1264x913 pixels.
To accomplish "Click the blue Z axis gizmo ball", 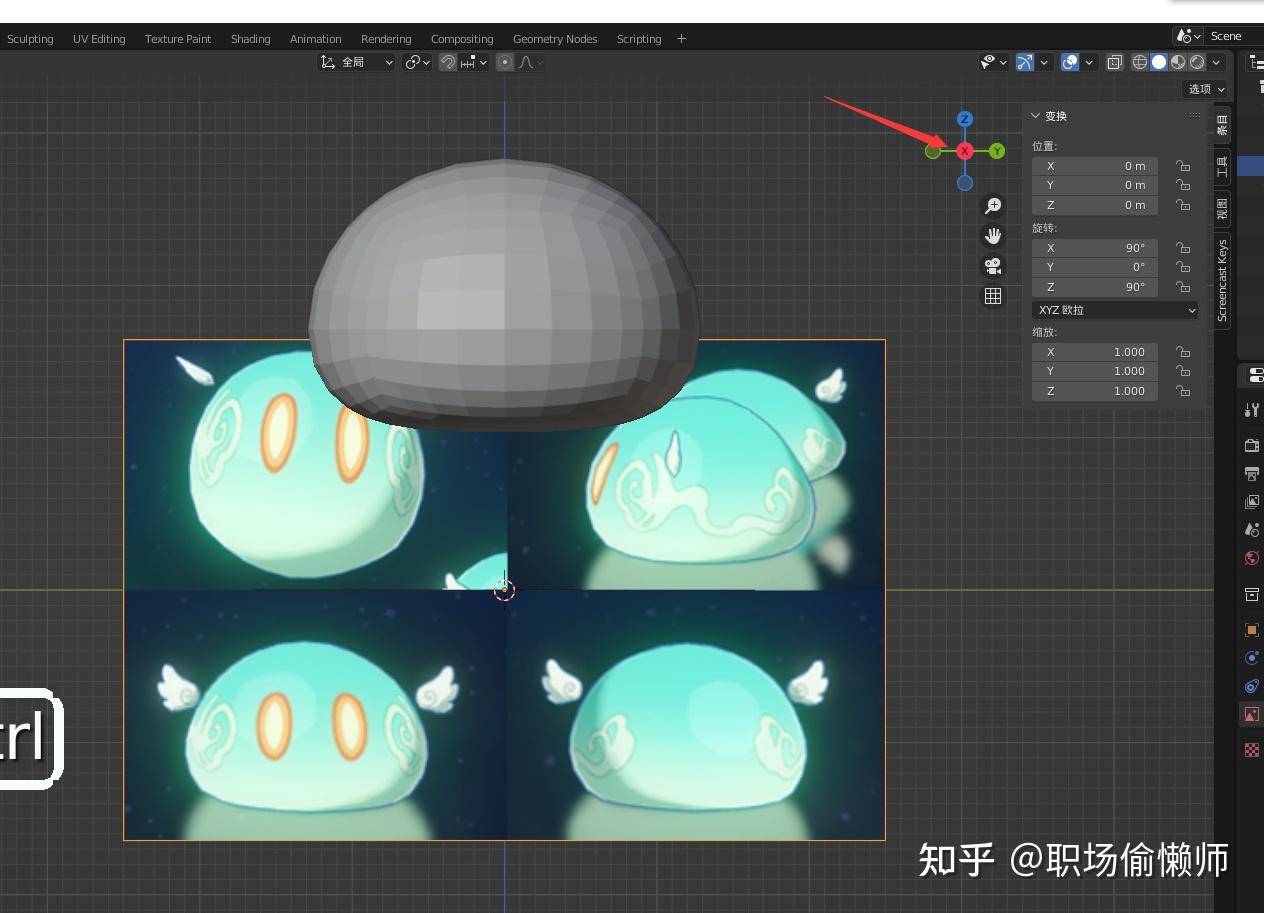I will pos(964,119).
